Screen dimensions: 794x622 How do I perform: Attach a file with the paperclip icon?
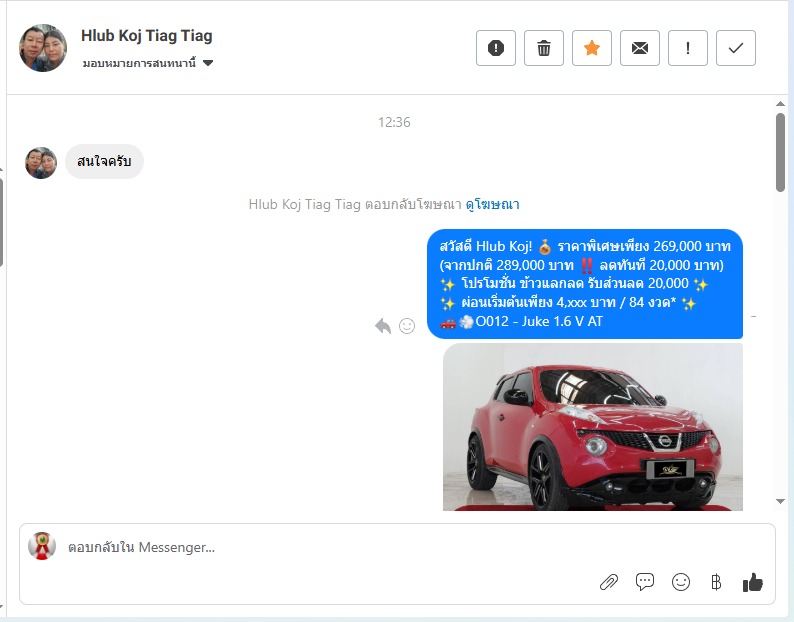[x=609, y=582]
